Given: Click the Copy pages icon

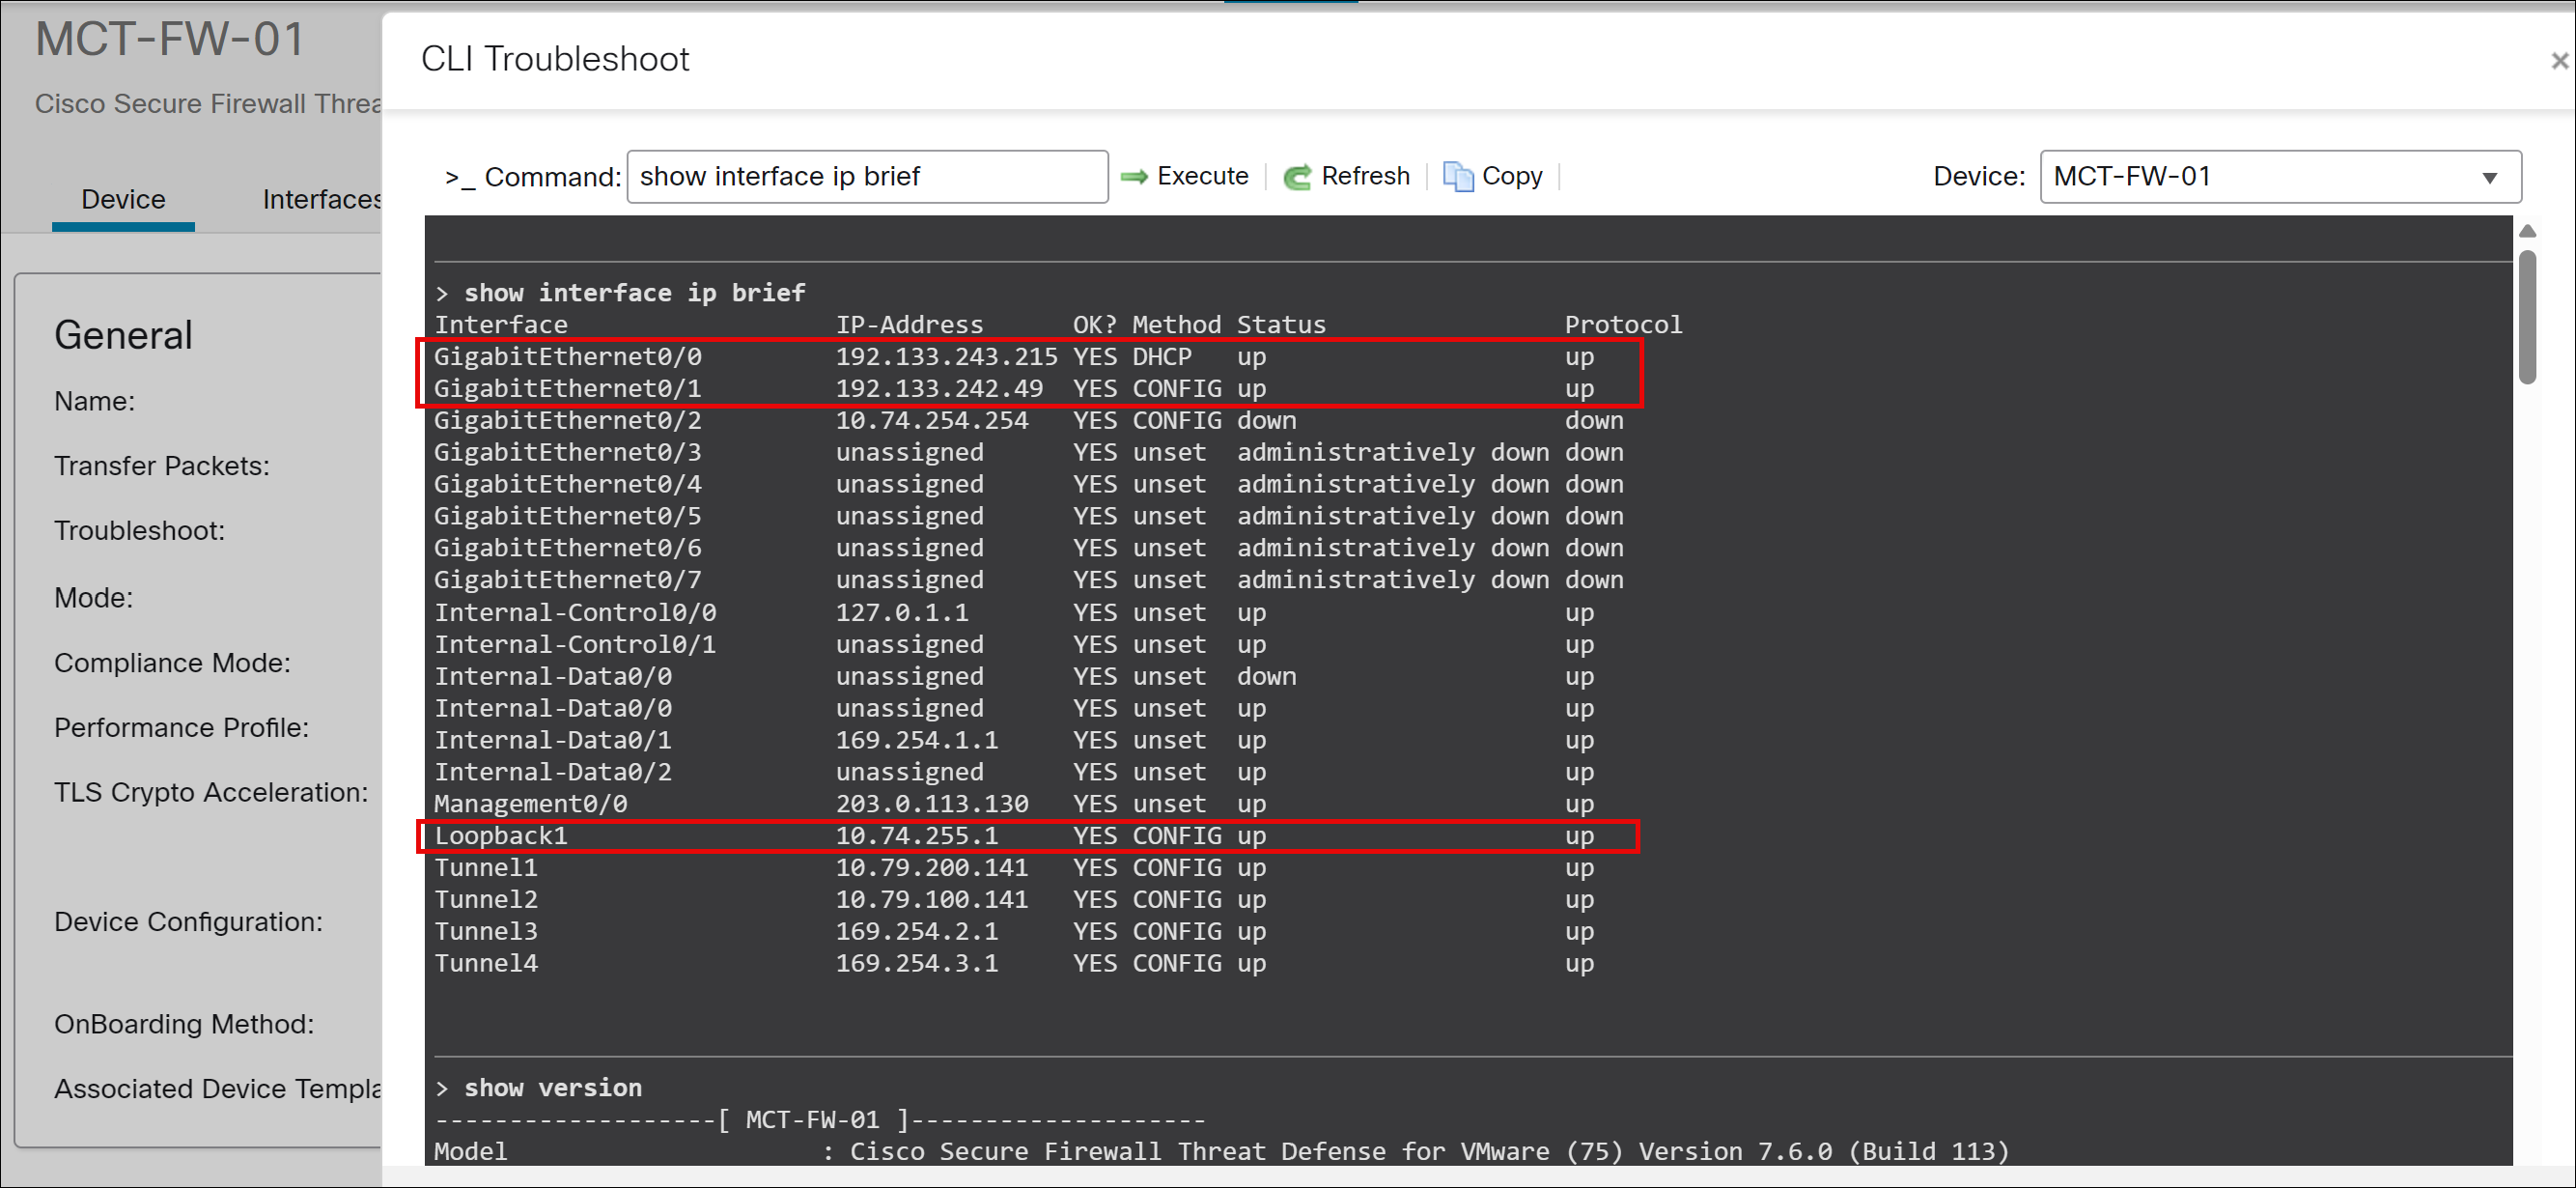Looking at the screenshot, I should pyautogui.click(x=1458, y=176).
